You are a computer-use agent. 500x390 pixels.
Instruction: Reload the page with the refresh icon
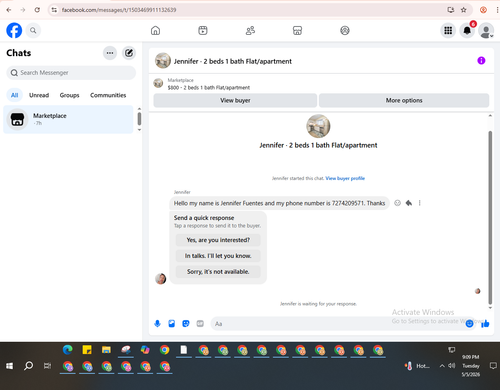coord(37,10)
